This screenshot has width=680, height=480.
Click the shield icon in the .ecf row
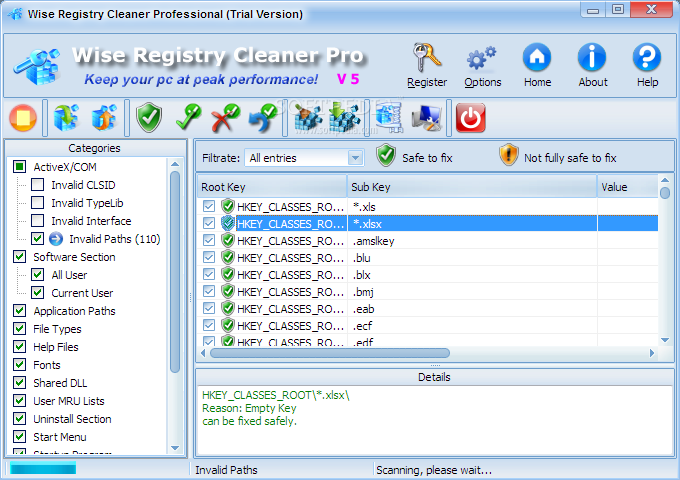228,325
